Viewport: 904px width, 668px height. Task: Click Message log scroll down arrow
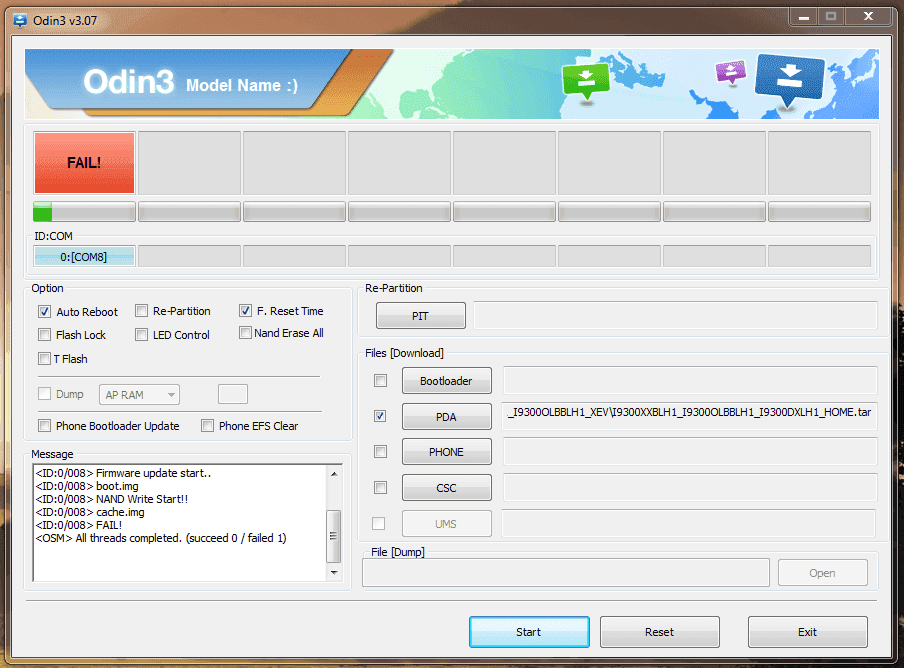[334, 573]
